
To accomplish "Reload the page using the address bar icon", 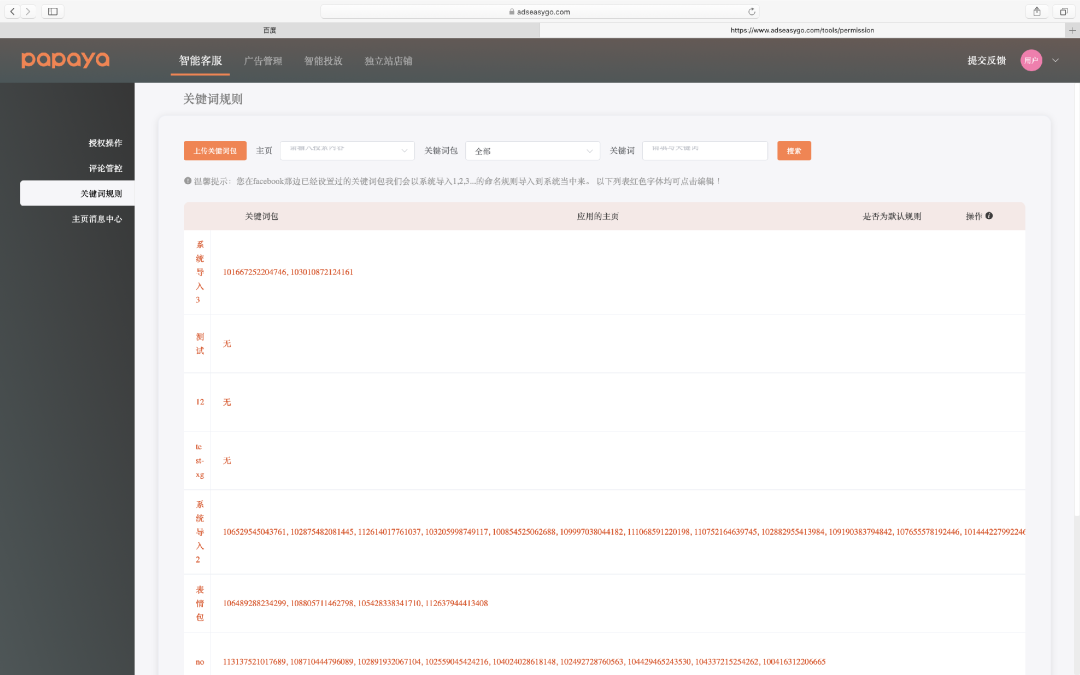I will [x=751, y=12].
